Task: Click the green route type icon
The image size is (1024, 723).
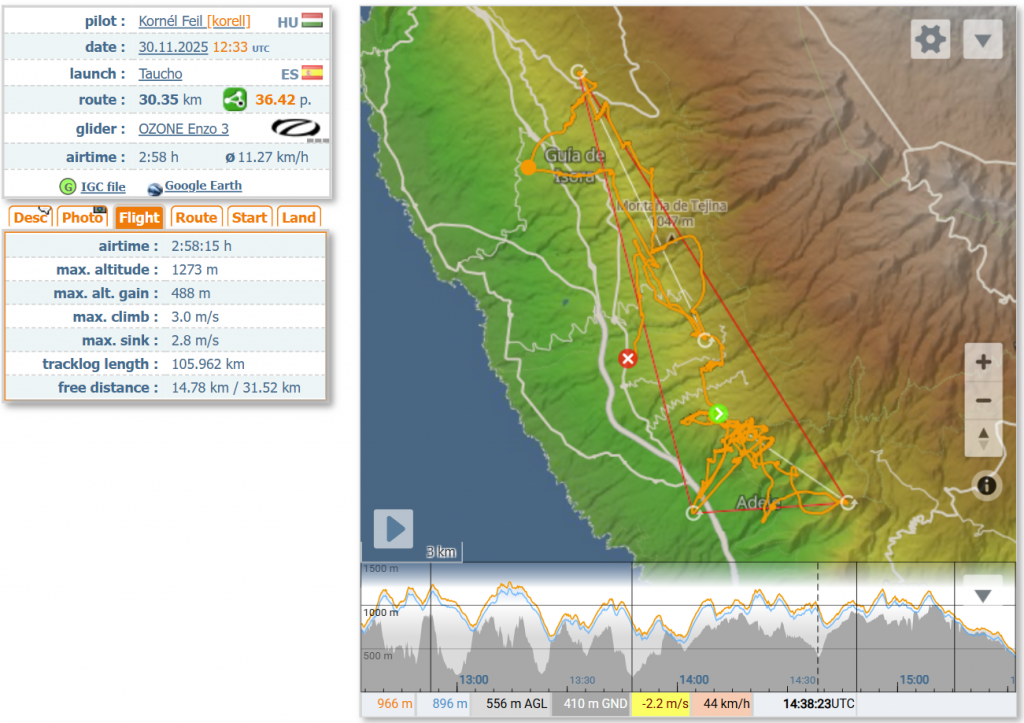Action: pyautogui.click(x=234, y=100)
